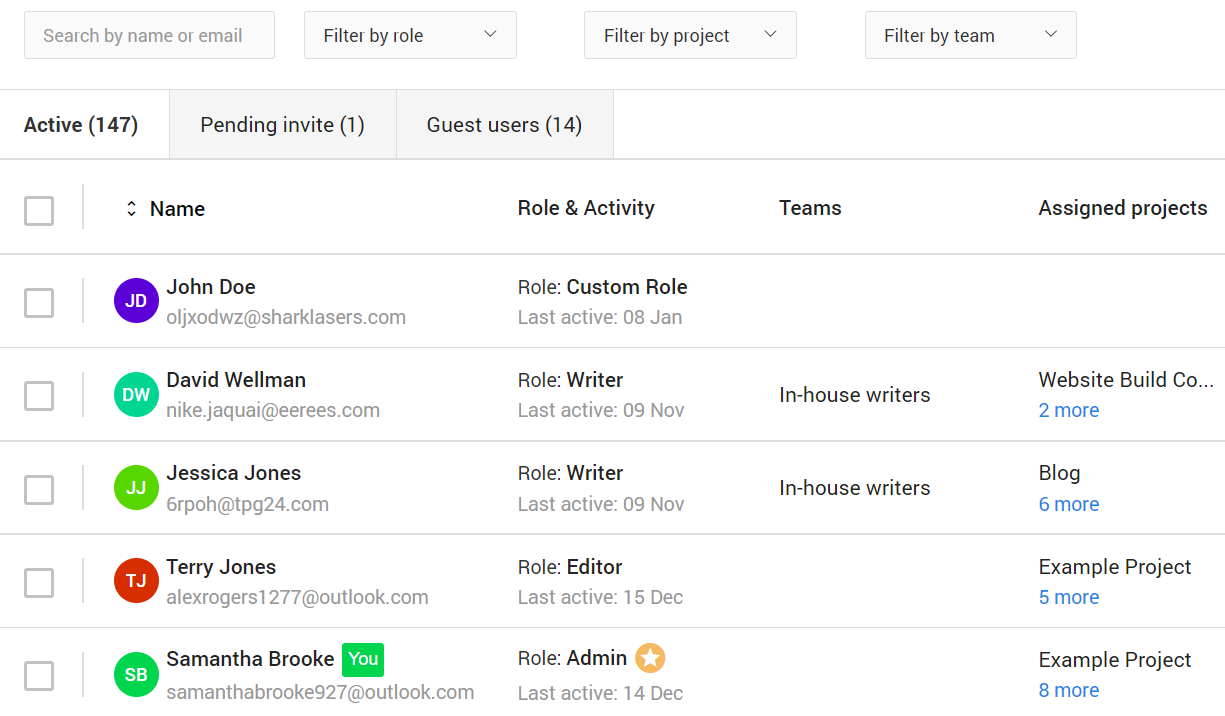Open the Guest users (14) tab
The width and height of the screenshot is (1225, 716).
pos(505,124)
